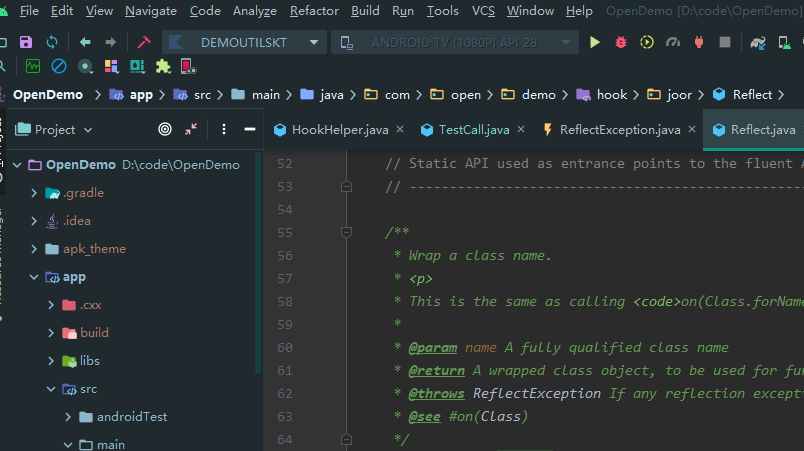Collapse the src folder node
Image resolution: width=804 pixels, height=451 pixels.
coord(51,389)
